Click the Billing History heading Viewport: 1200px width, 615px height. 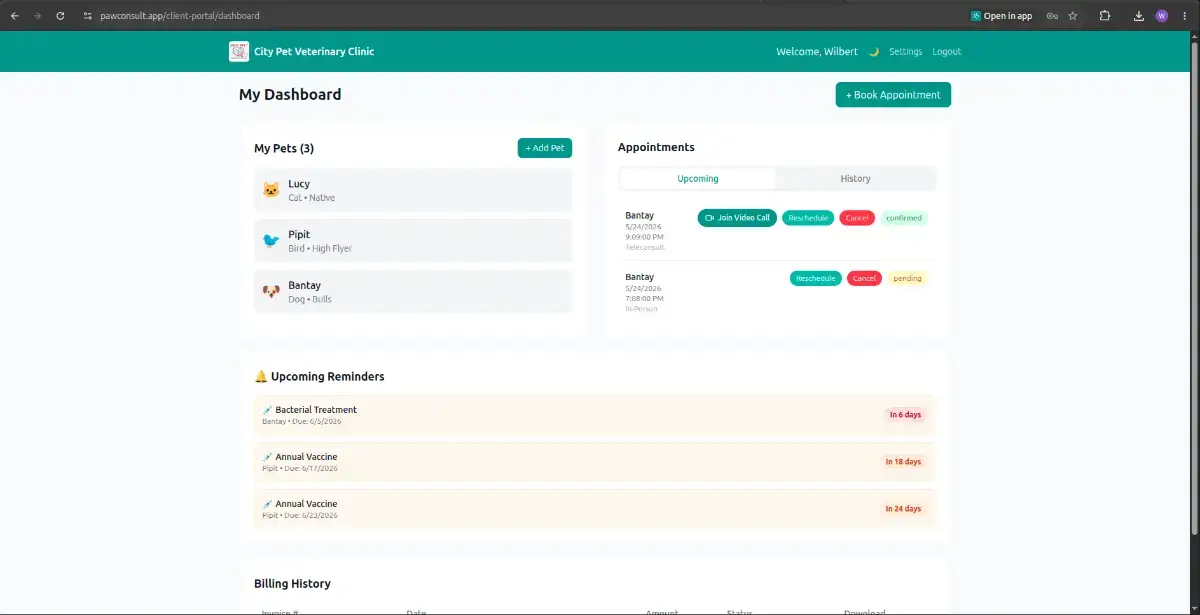click(x=292, y=584)
